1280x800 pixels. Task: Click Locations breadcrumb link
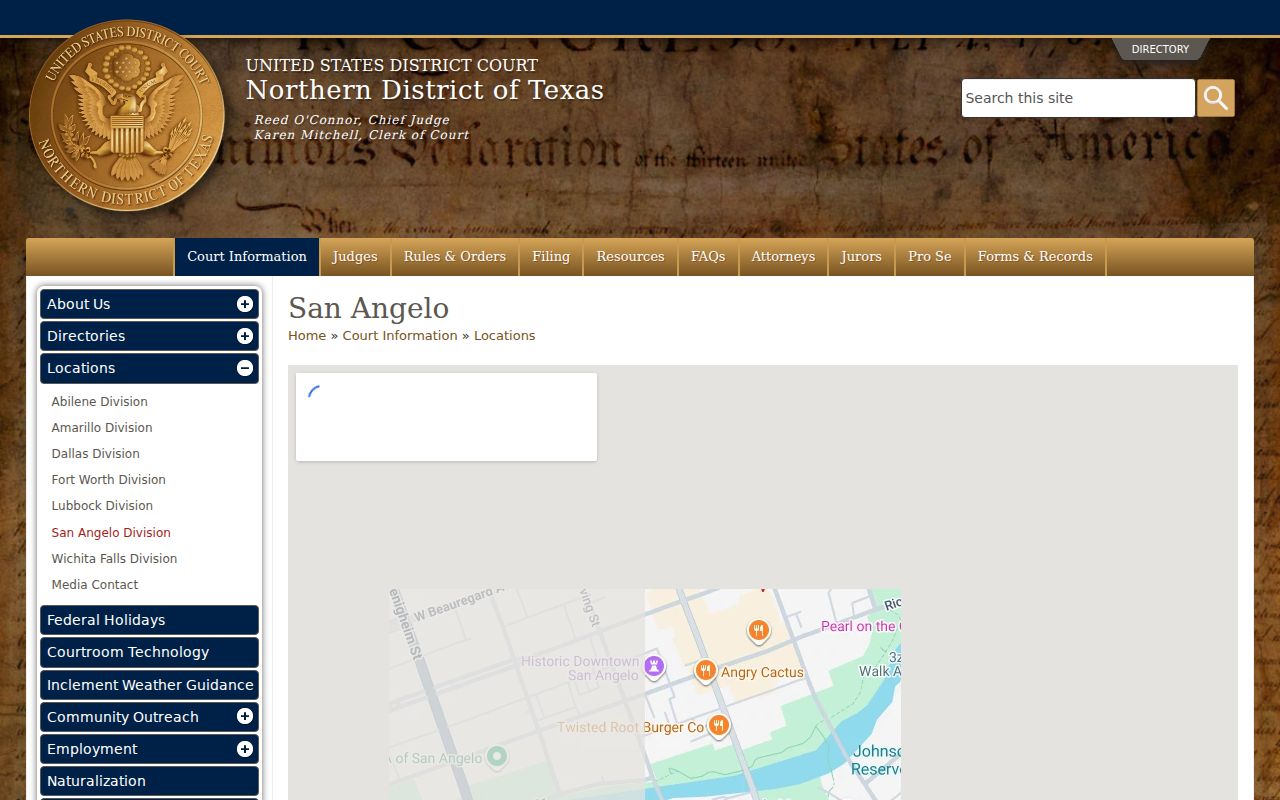pyautogui.click(x=504, y=336)
